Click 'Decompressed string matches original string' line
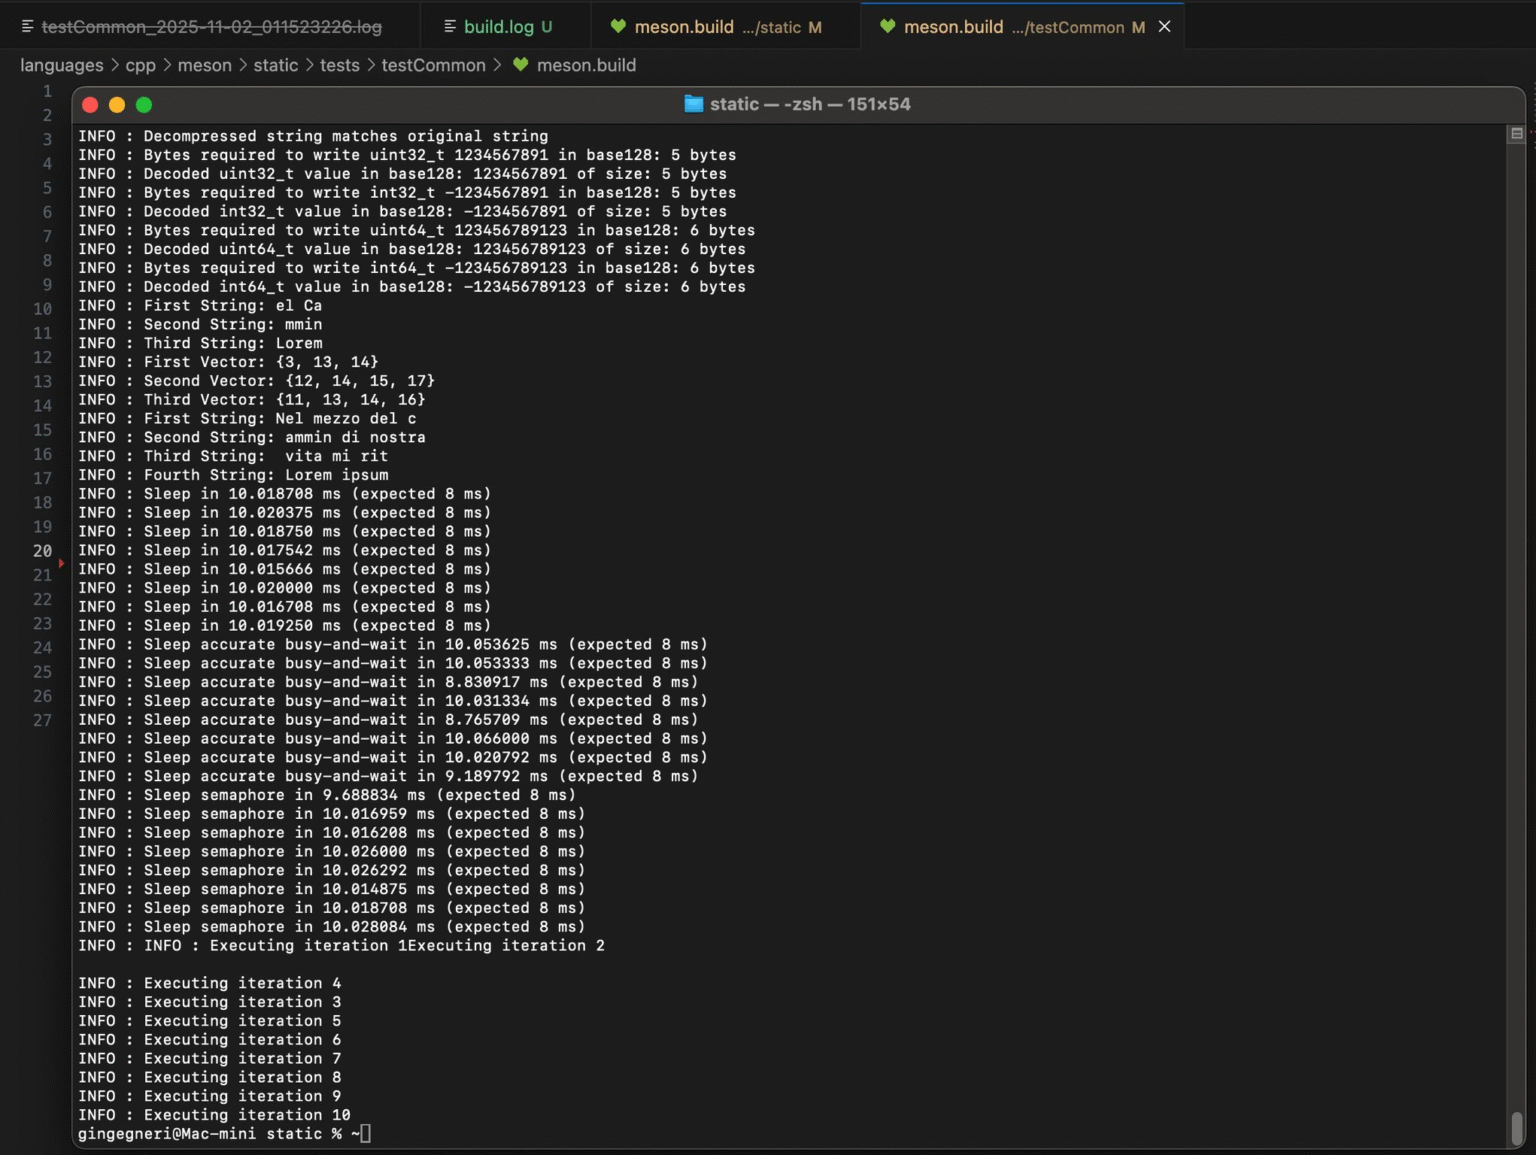This screenshot has height=1155, width=1536. click(313, 136)
